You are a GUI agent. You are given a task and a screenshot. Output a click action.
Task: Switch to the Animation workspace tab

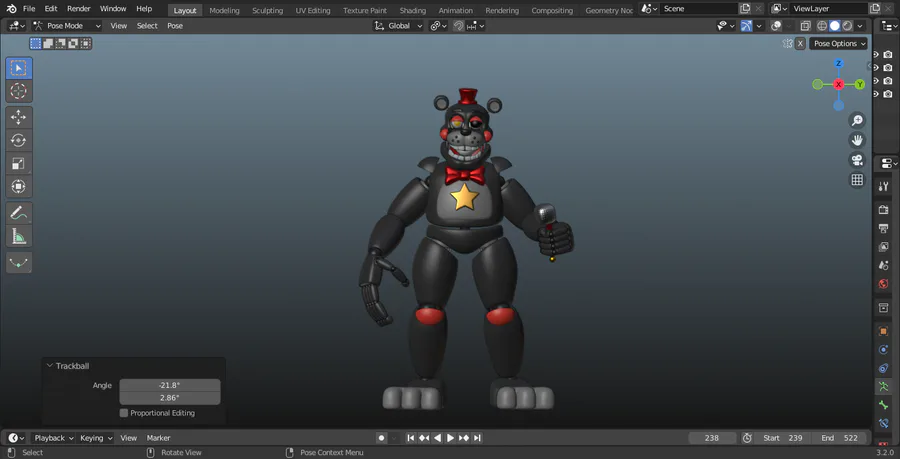pyautogui.click(x=456, y=10)
